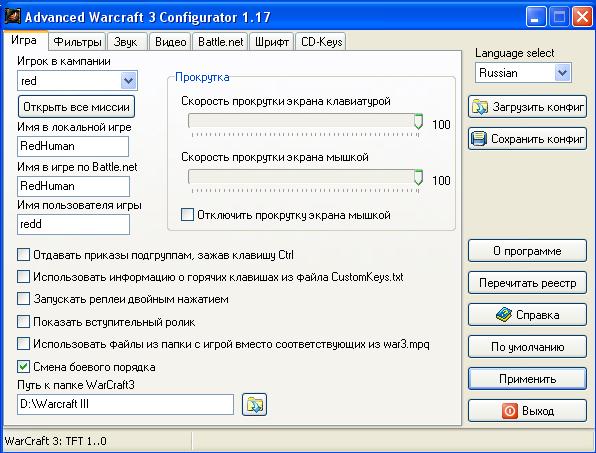Expand the Language select dropdown arrow
The image size is (596, 453).
tap(563, 73)
